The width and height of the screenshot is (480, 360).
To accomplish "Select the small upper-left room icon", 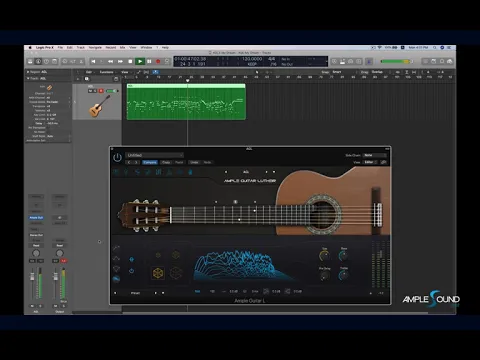I will [158, 255].
